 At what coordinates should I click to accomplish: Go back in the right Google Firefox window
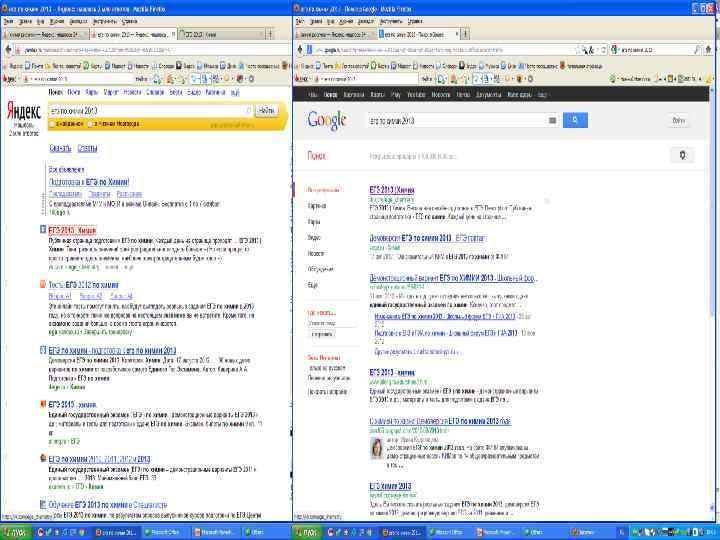tap(300, 49)
